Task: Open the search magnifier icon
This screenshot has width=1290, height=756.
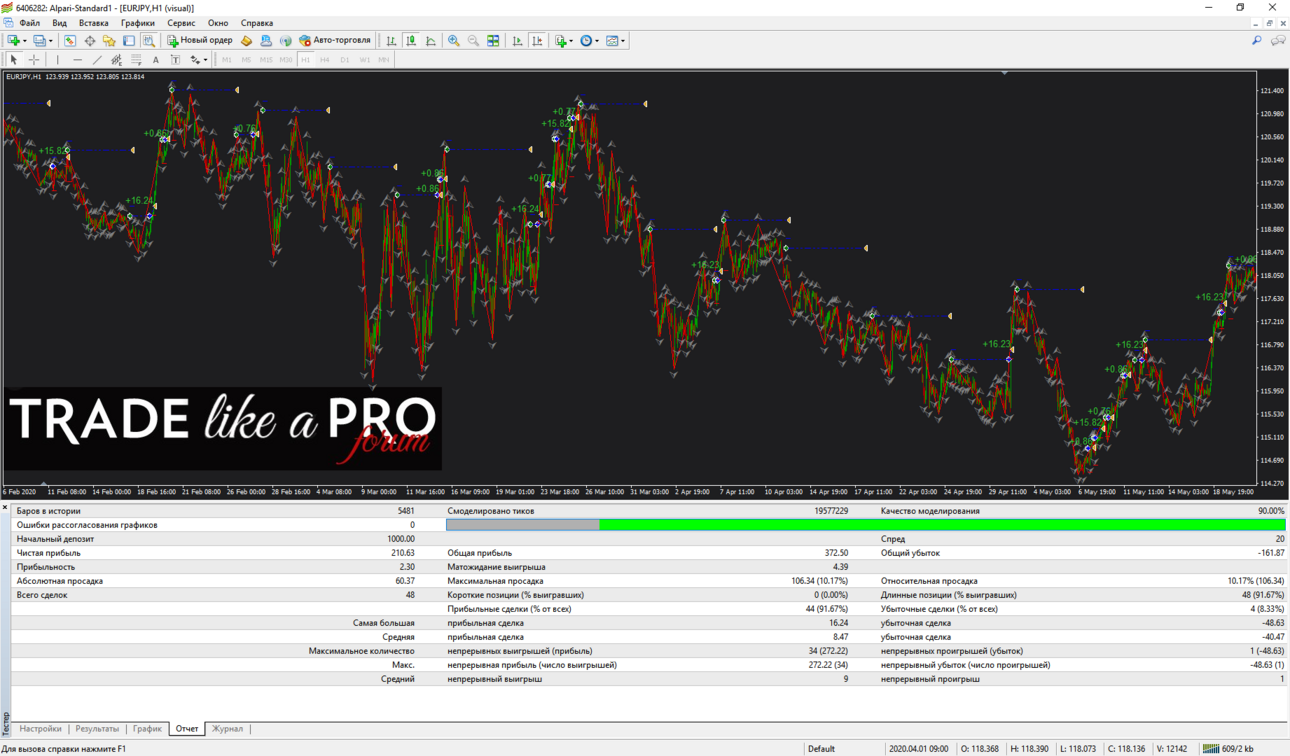Action: 1257,41
